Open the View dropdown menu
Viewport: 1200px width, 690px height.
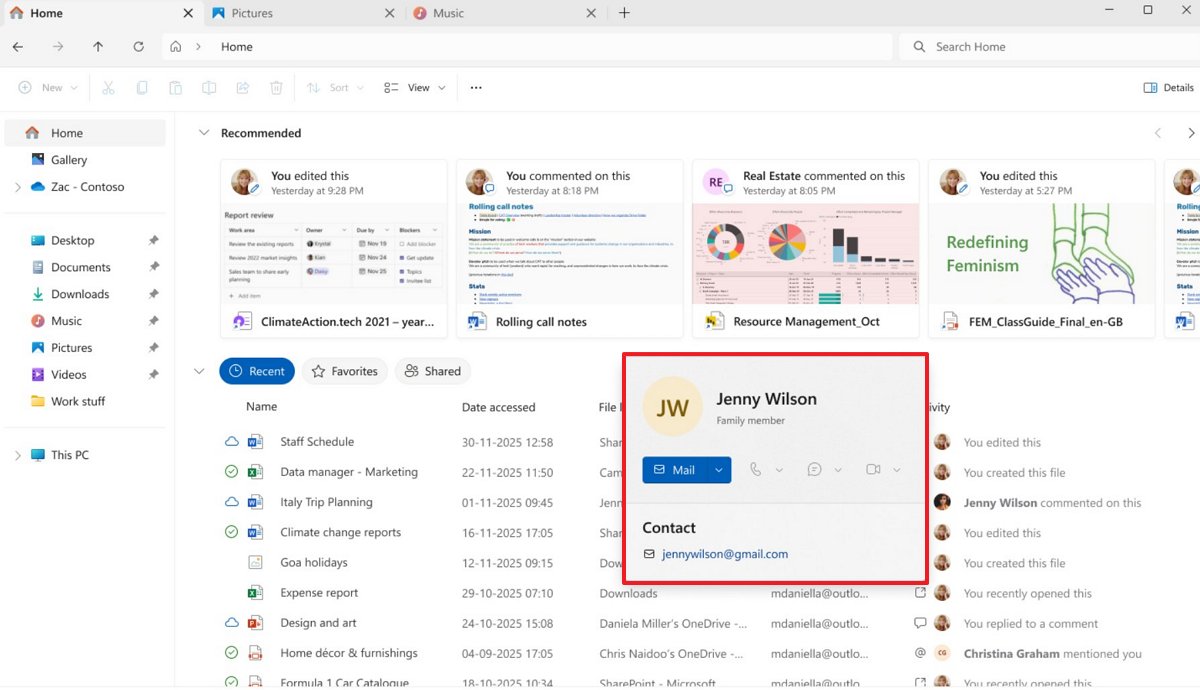click(x=414, y=87)
